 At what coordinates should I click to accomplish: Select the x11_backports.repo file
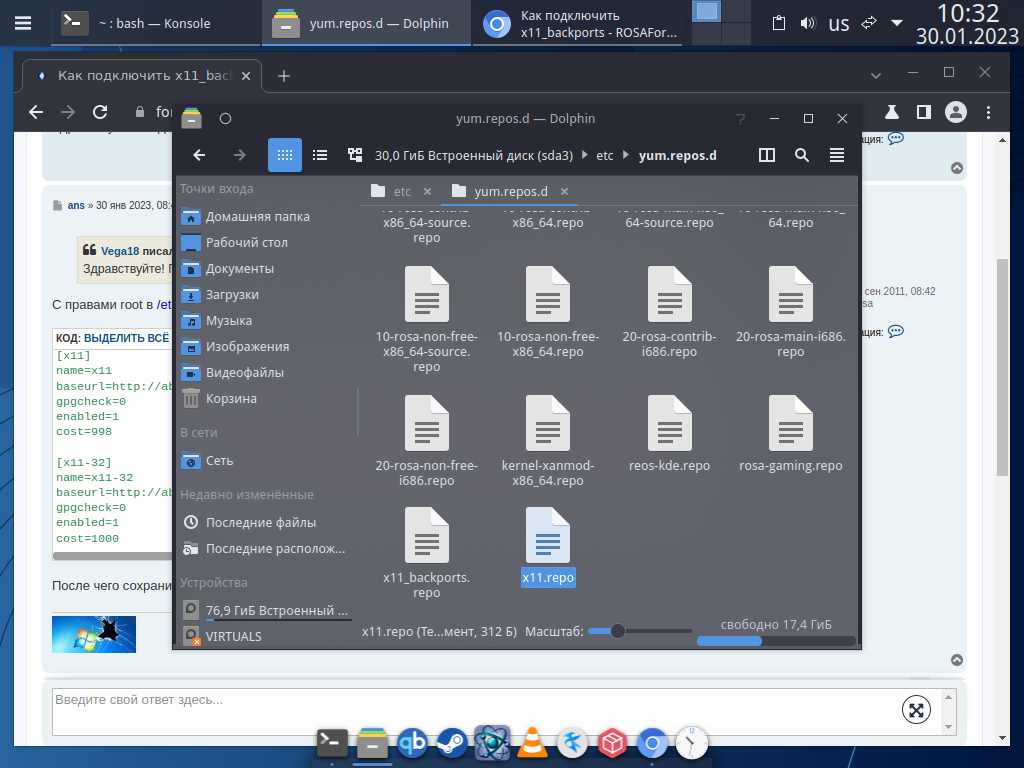click(x=426, y=552)
